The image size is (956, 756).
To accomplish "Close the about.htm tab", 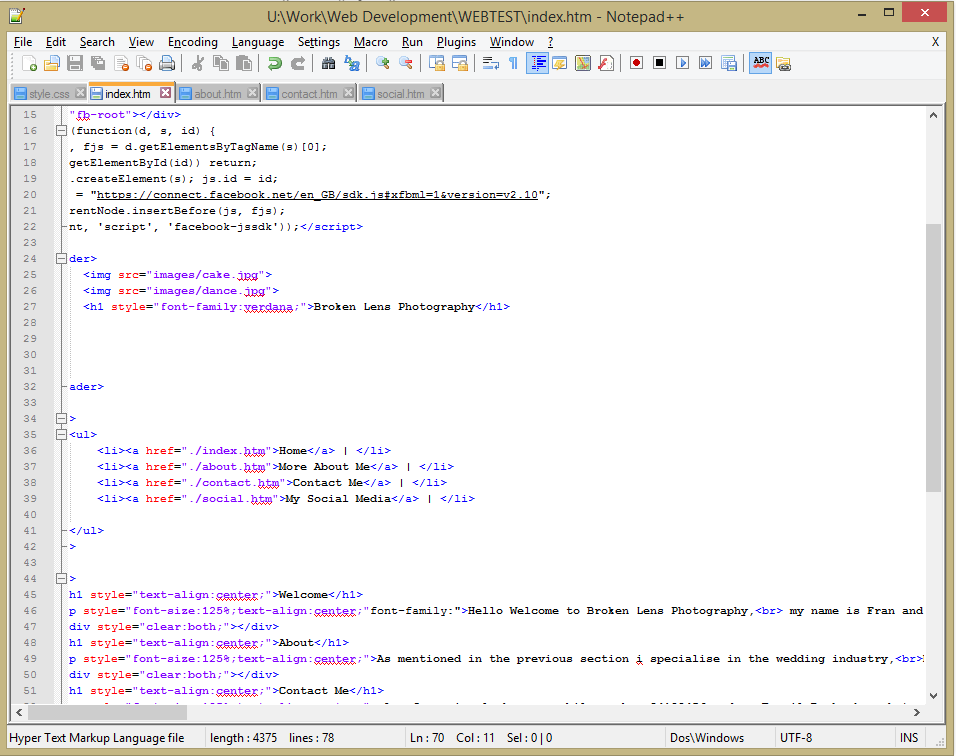I will click(x=252, y=91).
